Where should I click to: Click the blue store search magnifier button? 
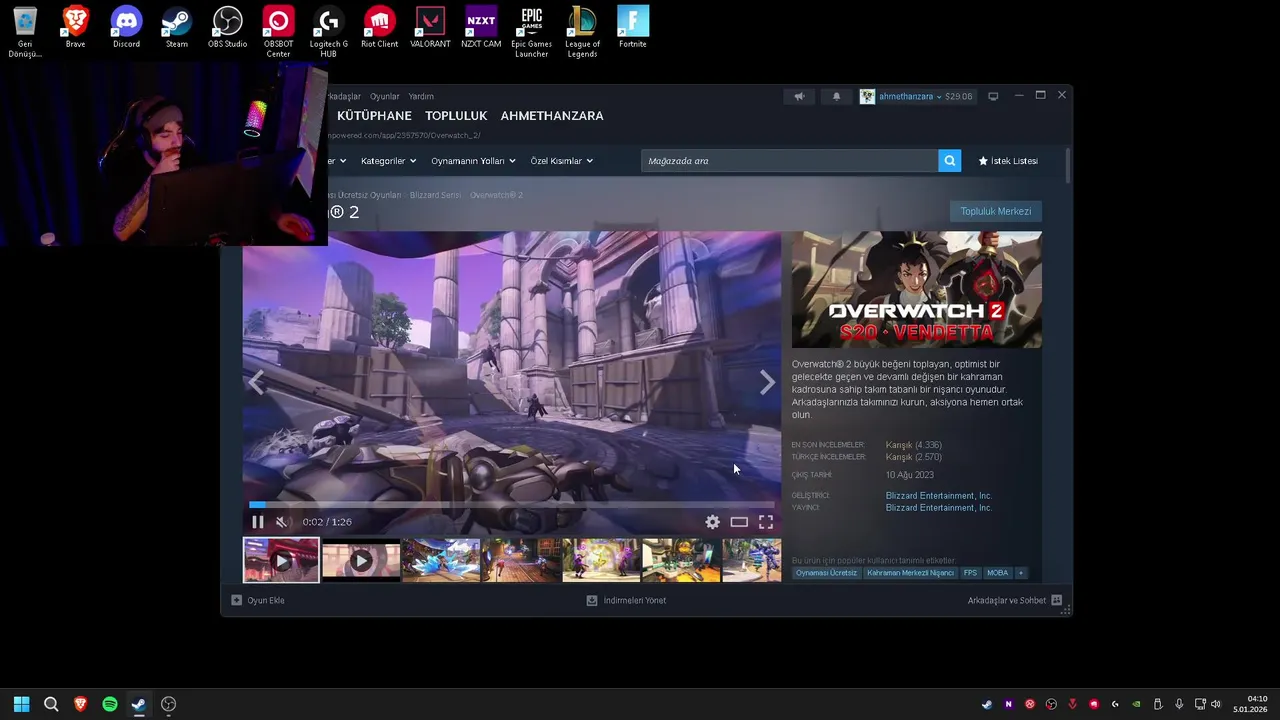[949, 160]
